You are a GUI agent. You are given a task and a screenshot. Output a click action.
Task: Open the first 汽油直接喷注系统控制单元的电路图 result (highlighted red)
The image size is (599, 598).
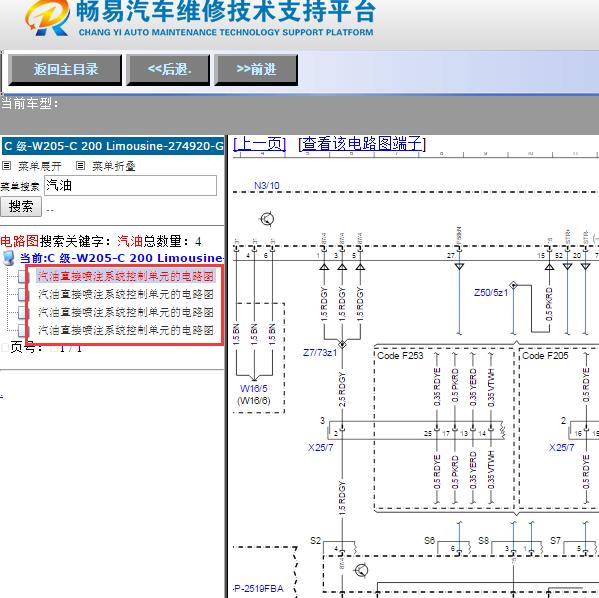click(126, 276)
